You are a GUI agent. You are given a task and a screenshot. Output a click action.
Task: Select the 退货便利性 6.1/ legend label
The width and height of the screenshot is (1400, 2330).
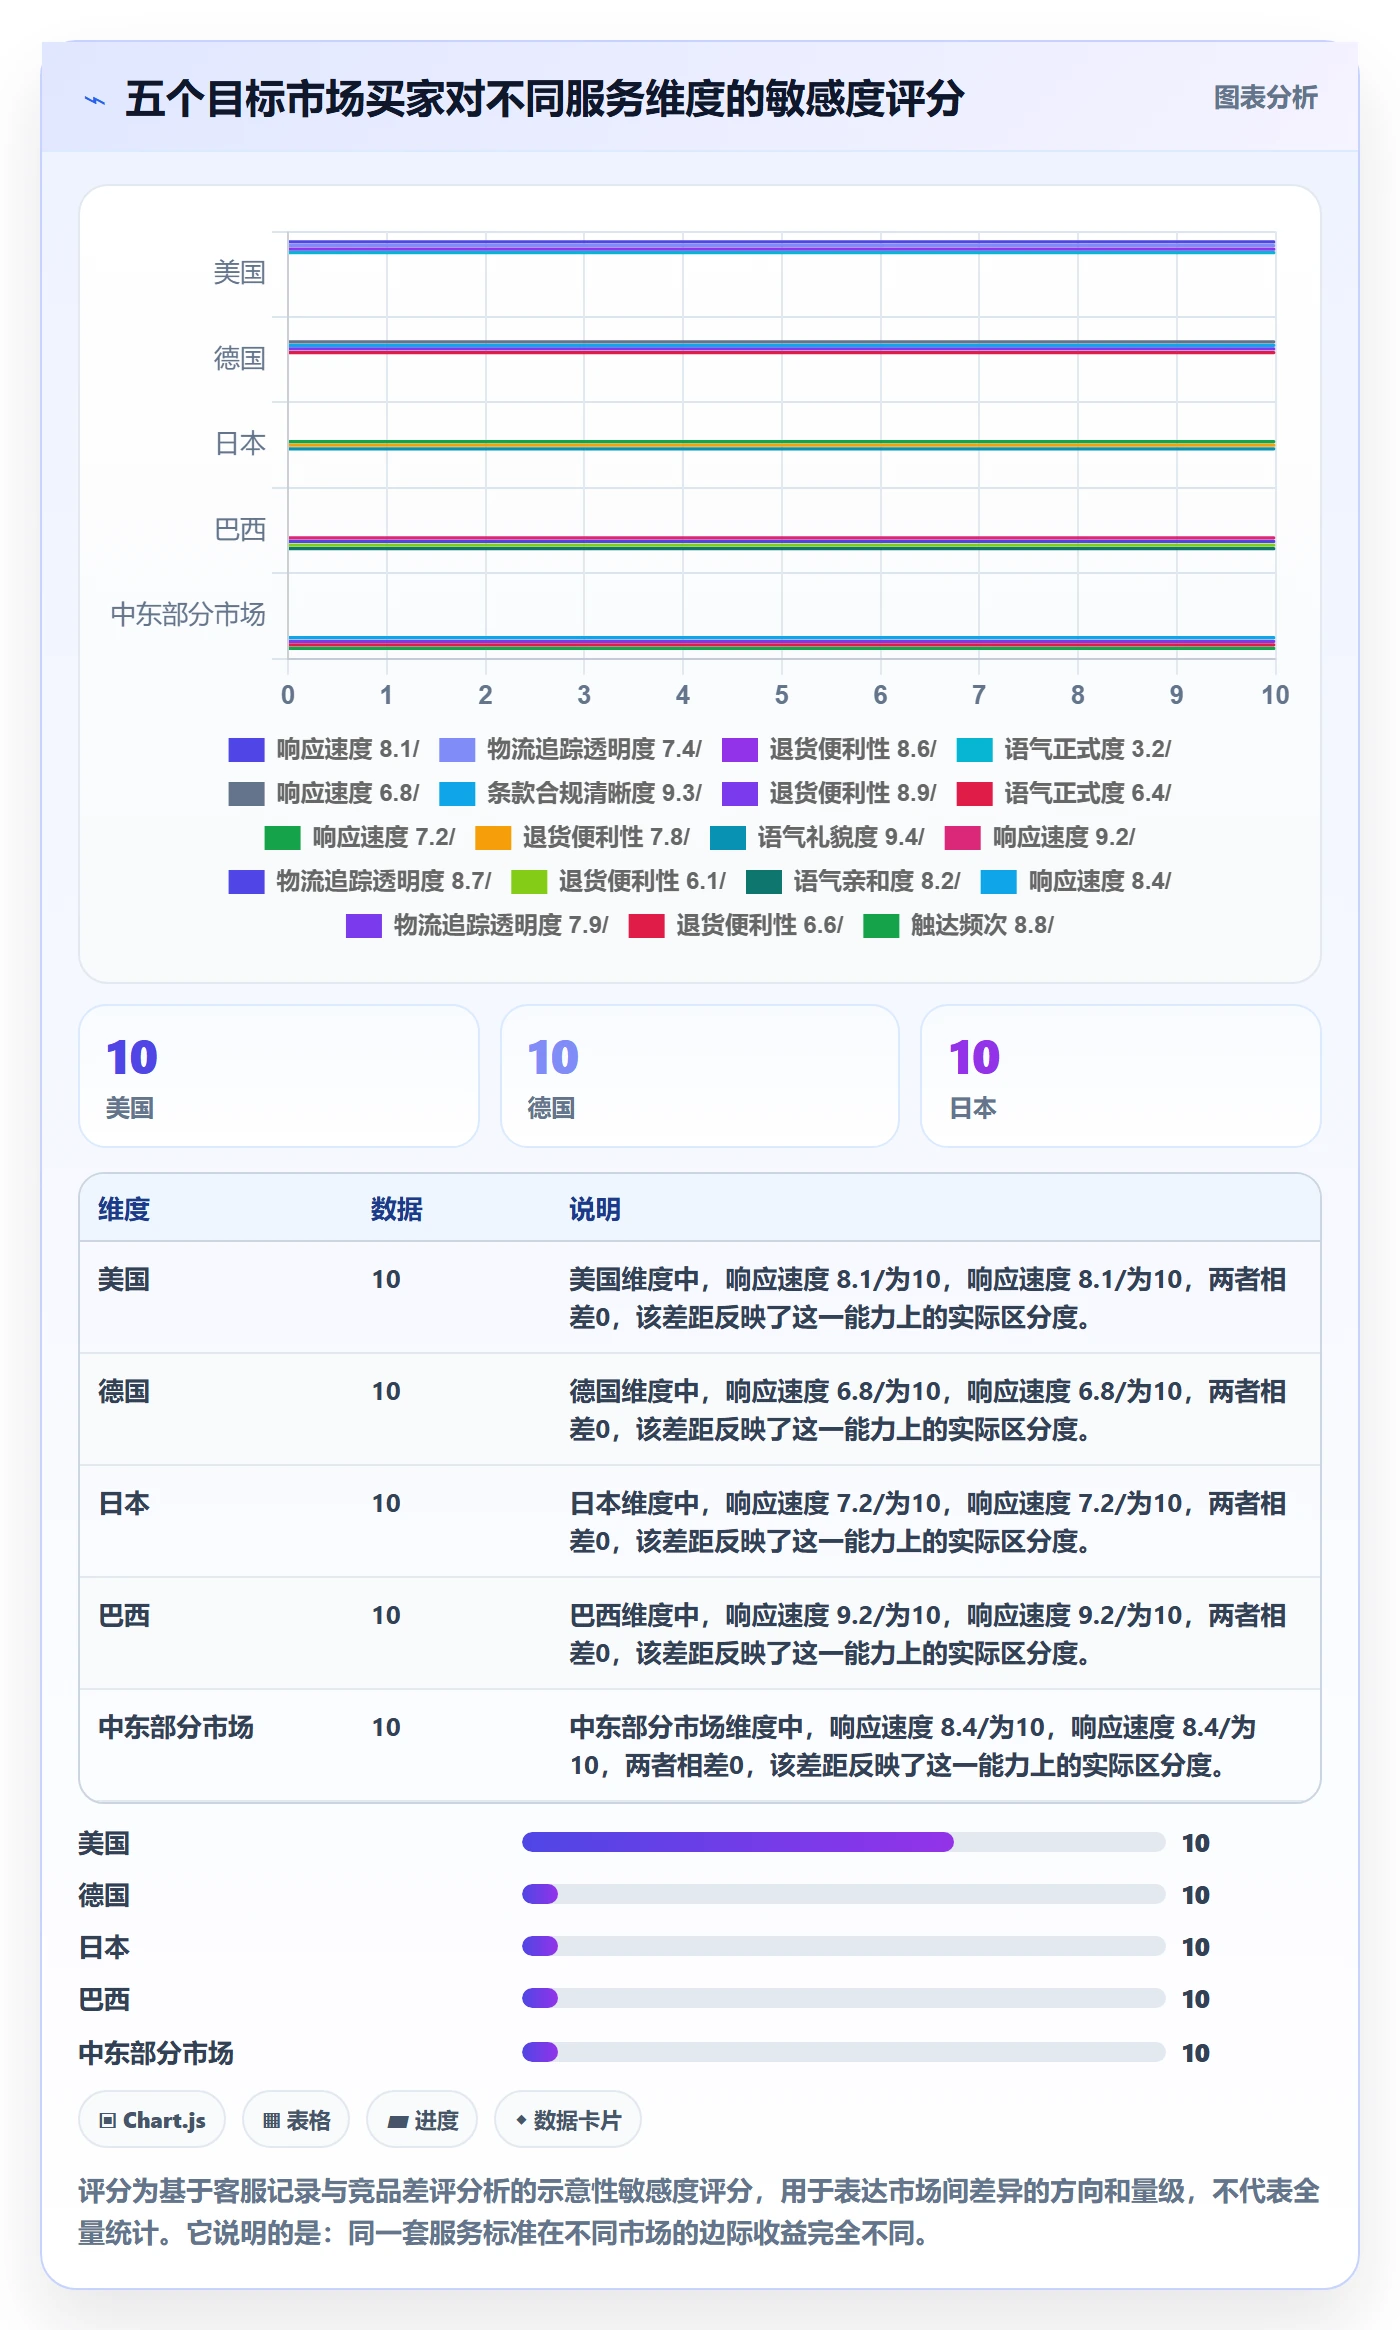tap(642, 881)
